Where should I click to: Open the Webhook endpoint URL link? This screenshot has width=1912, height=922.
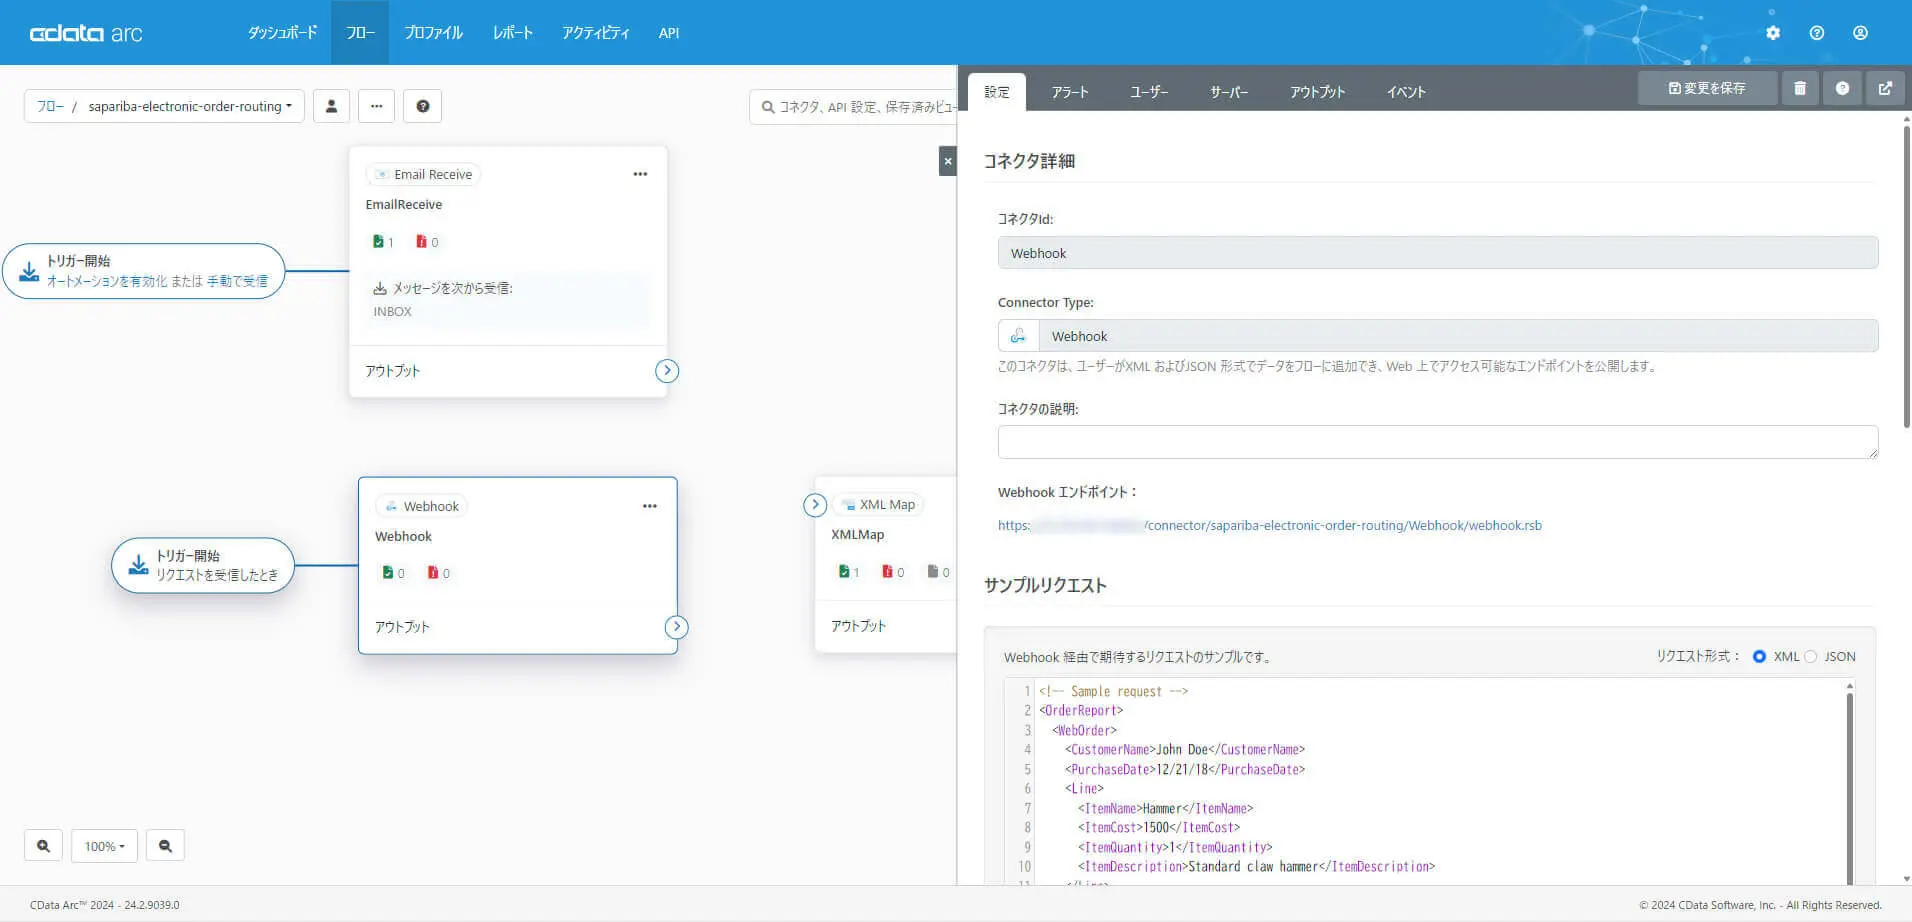1270,525
